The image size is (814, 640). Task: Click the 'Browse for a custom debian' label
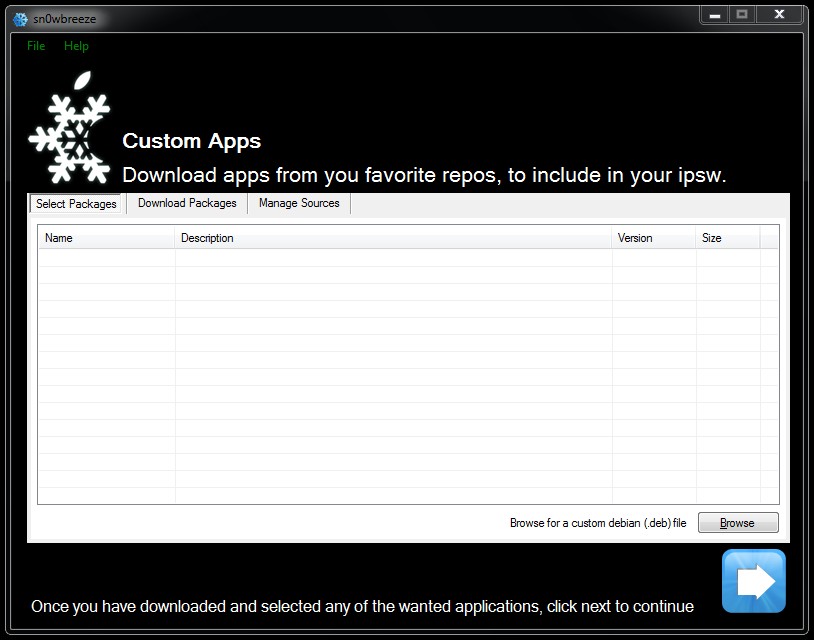(597, 523)
